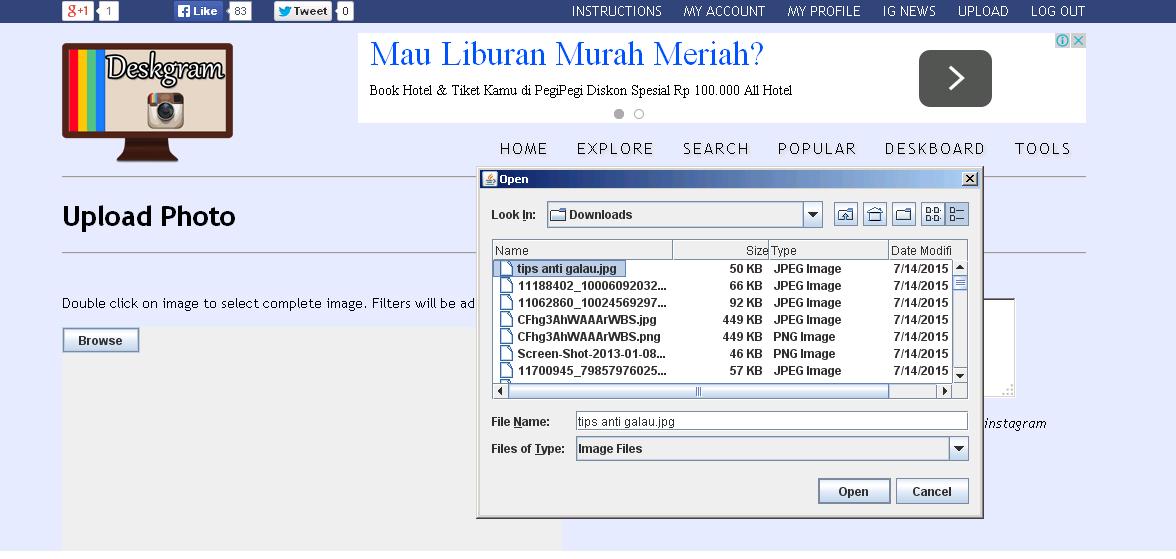Click the Image Files type combo box
This screenshot has height=559, width=1176.
coord(772,449)
